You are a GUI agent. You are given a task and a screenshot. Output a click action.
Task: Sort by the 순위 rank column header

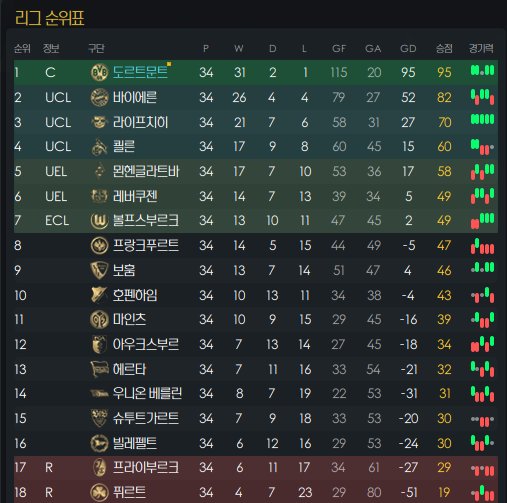[x=22, y=49]
